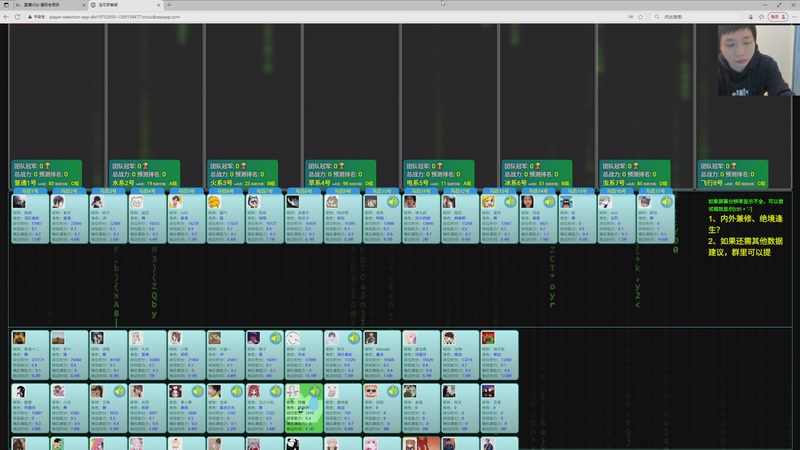The height and width of the screenshot is (450, 800).
Task: Click the 草系4号 team info box
Action: click(x=340, y=174)
